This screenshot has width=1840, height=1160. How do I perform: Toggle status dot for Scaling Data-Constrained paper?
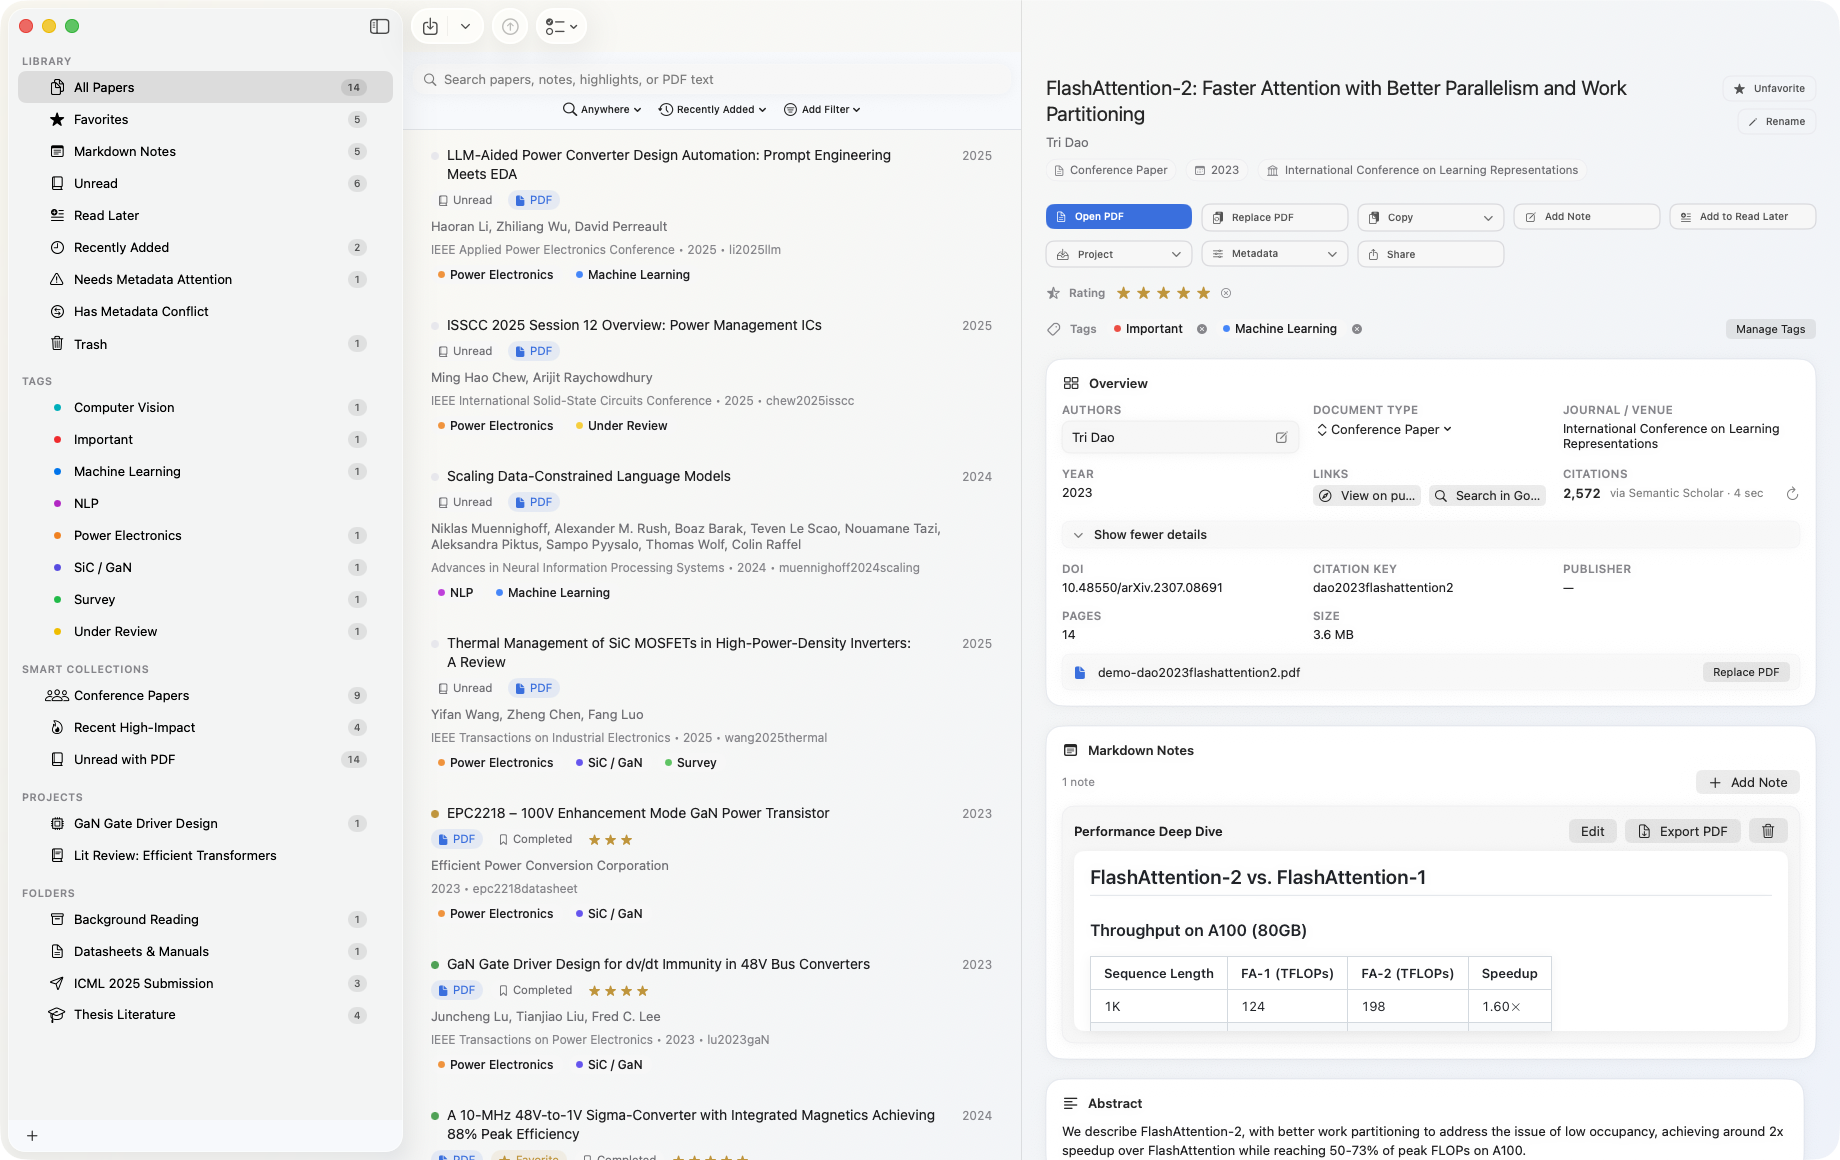(435, 477)
